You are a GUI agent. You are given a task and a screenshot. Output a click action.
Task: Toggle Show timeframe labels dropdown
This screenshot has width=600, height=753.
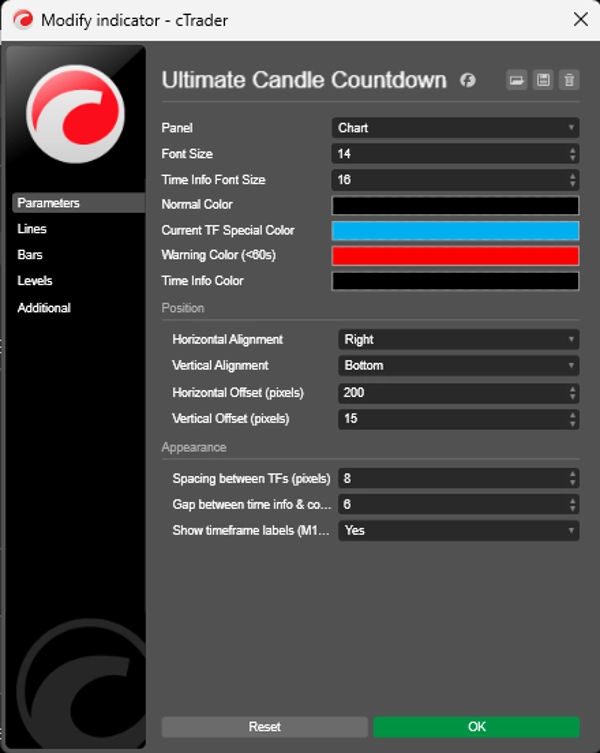458,531
